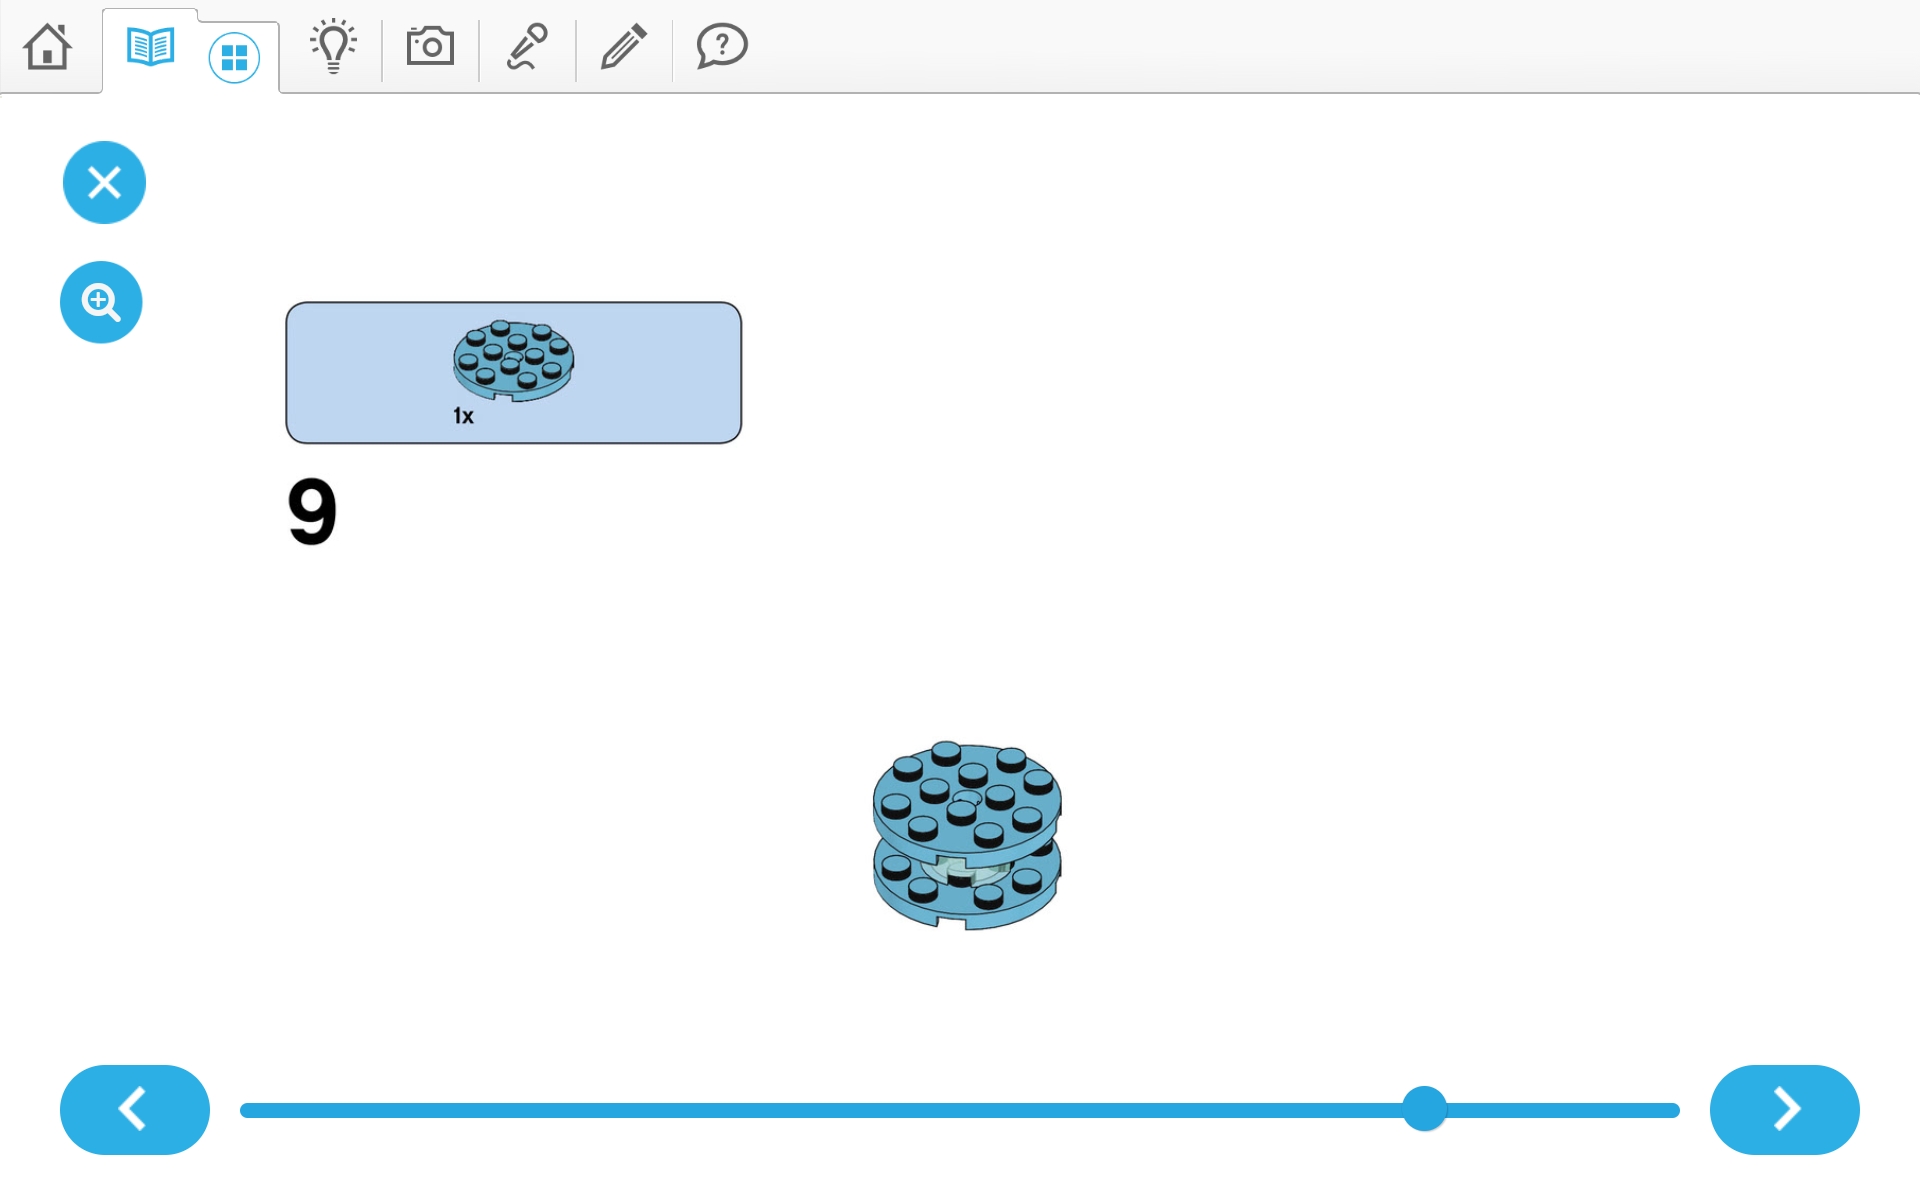Open the lightbulb ideas section
Screen dimensions: 1920x1200
333,46
